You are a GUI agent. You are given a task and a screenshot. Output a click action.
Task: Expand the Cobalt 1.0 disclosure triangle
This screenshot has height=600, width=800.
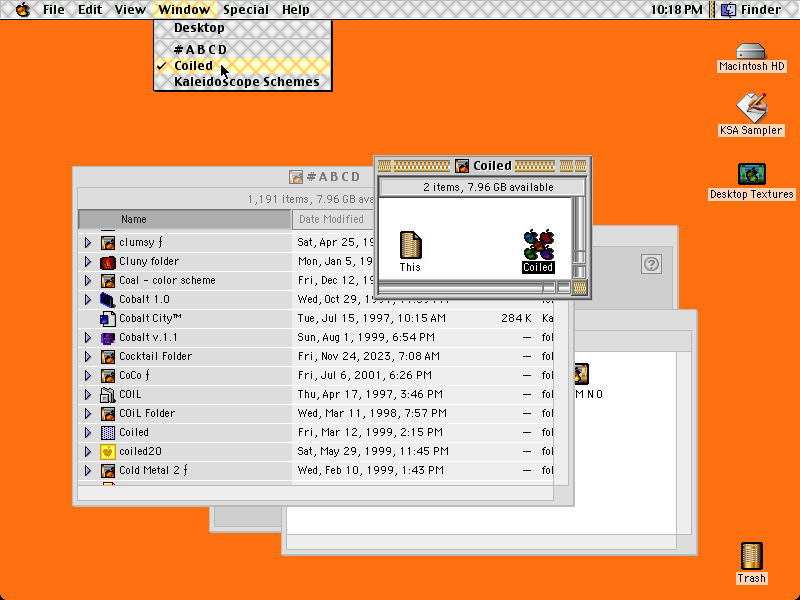[x=88, y=299]
